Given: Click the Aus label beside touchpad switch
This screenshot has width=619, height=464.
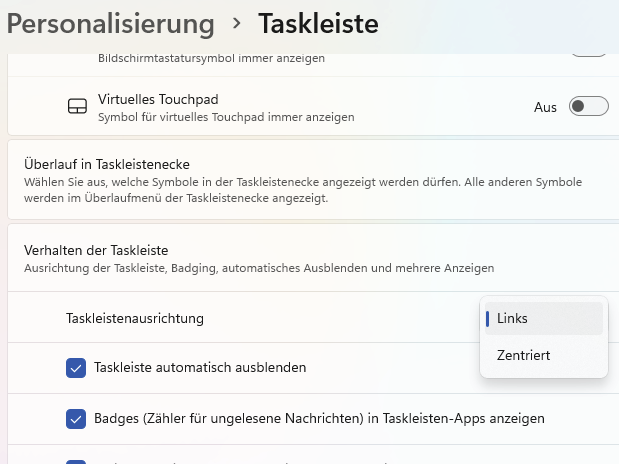Looking at the screenshot, I should pos(545,107).
